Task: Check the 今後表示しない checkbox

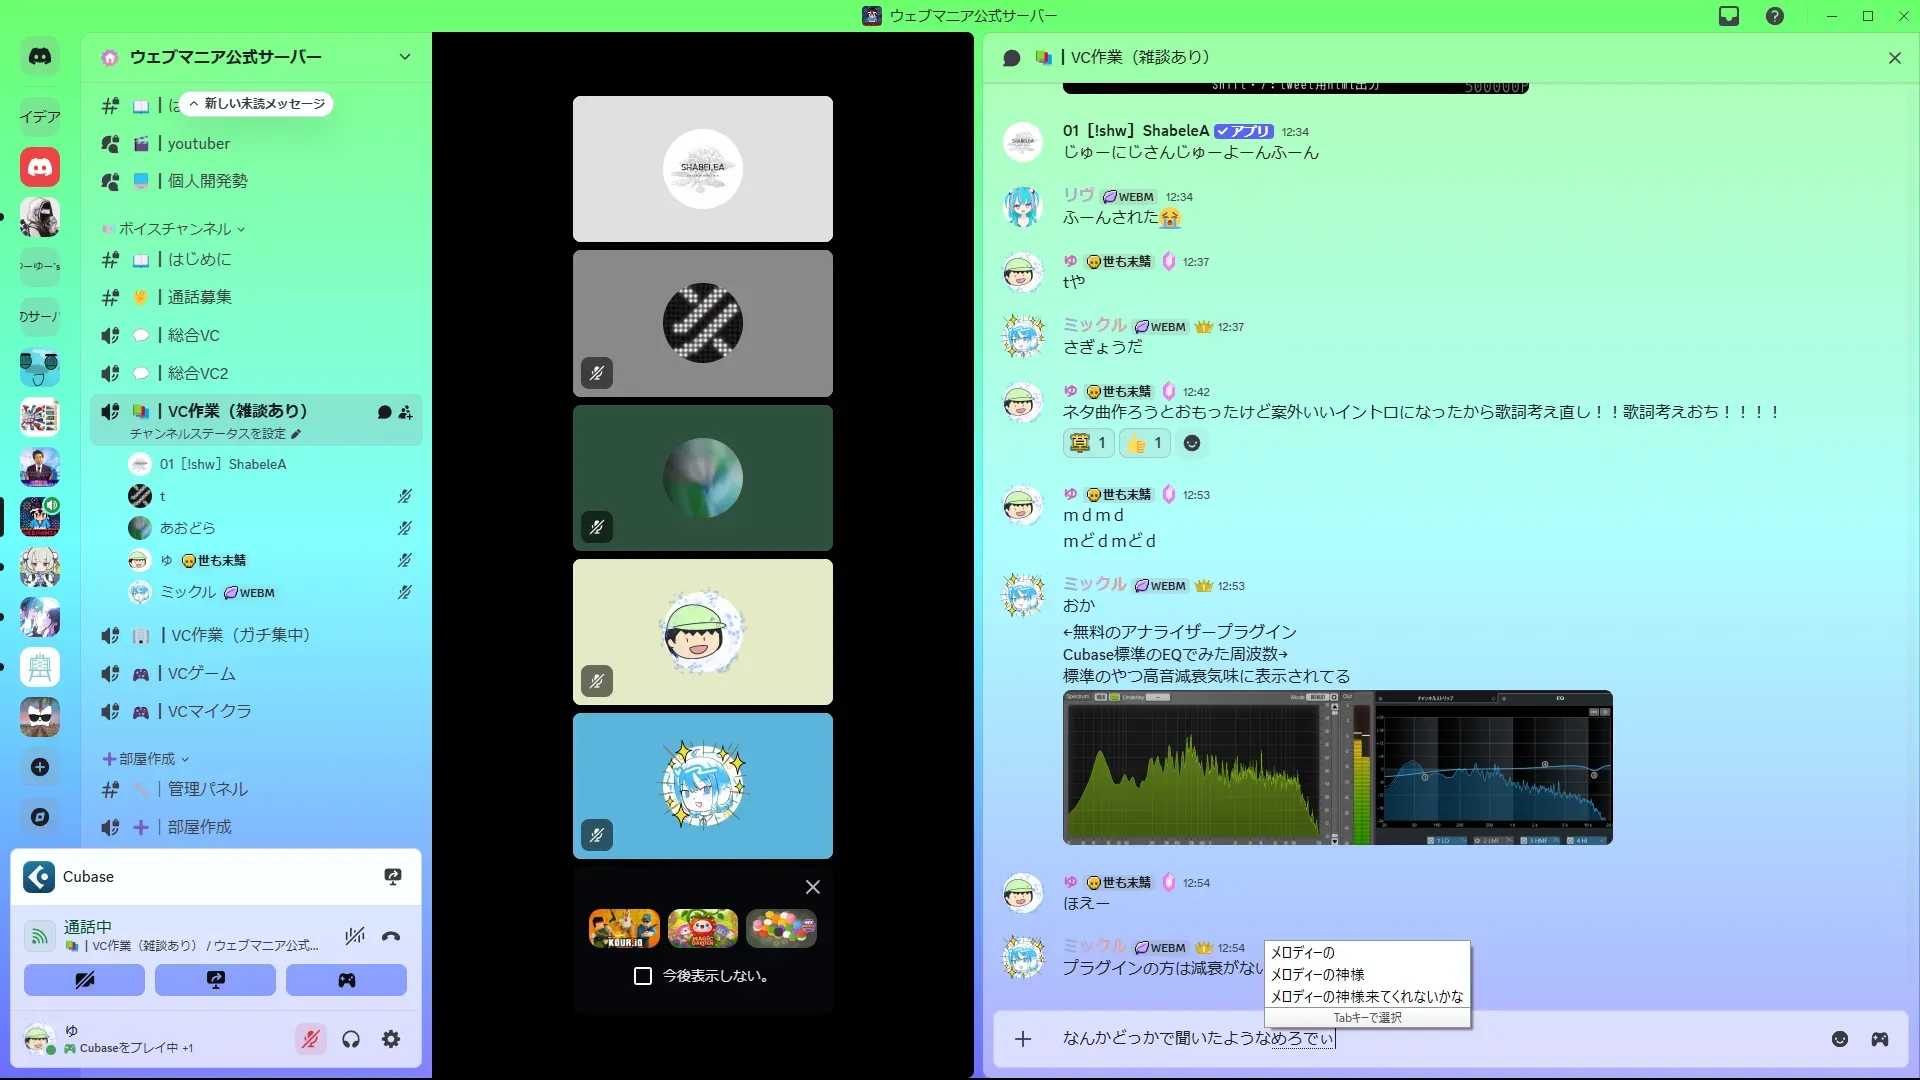Action: (x=643, y=976)
